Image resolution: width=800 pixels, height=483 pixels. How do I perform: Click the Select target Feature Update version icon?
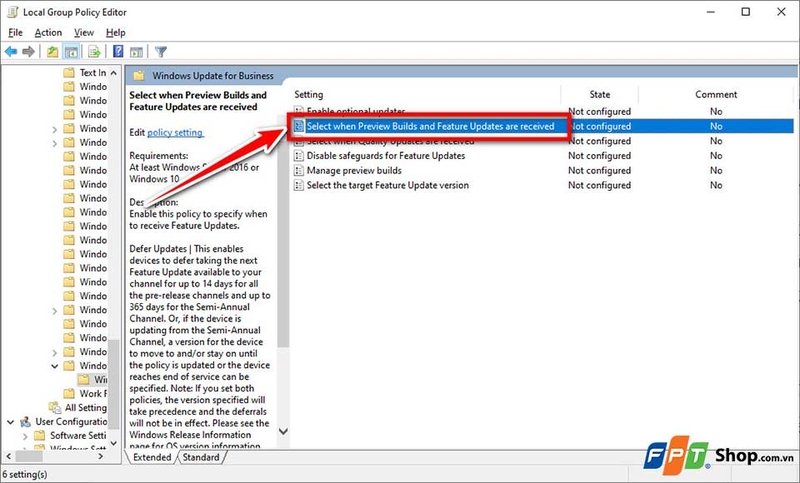pos(298,186)
